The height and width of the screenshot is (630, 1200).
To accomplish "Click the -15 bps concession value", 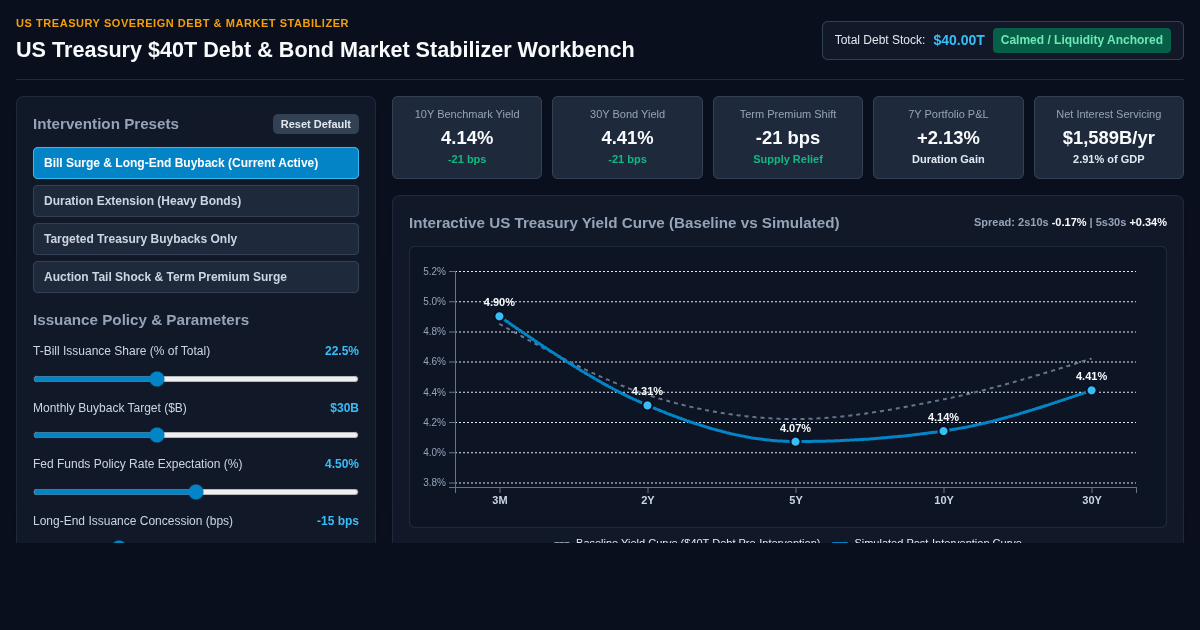I will (x=338, y=521).
